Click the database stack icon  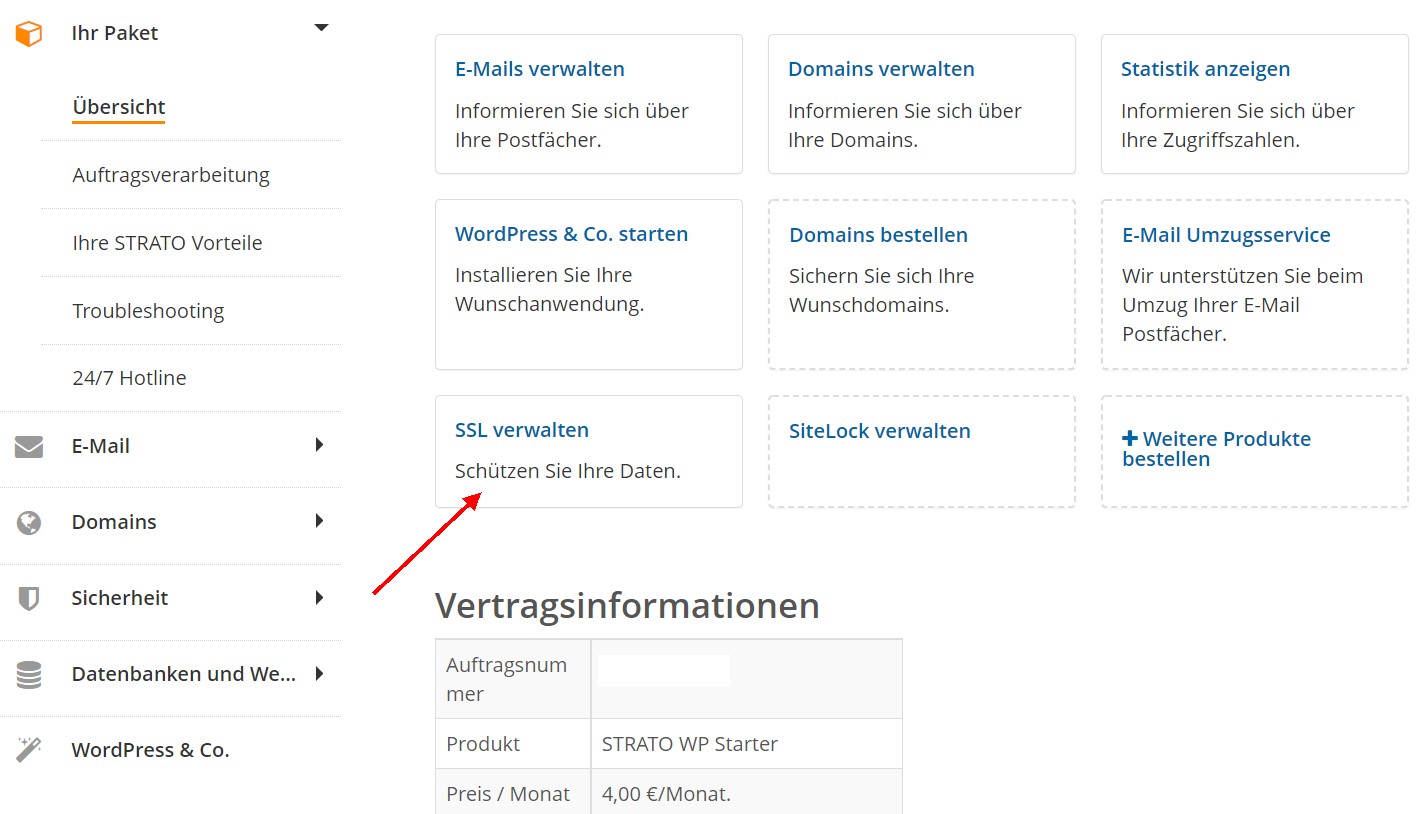click(29, 675)
